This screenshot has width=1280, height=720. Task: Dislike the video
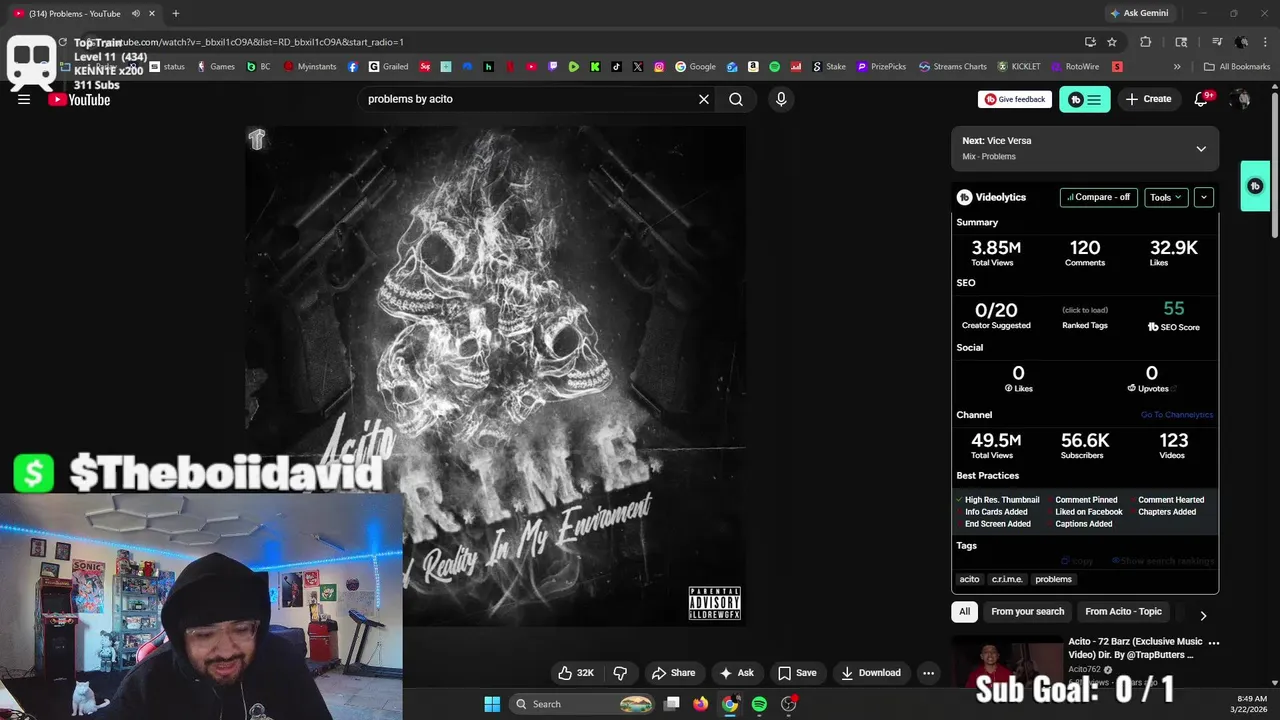[620, 673]
